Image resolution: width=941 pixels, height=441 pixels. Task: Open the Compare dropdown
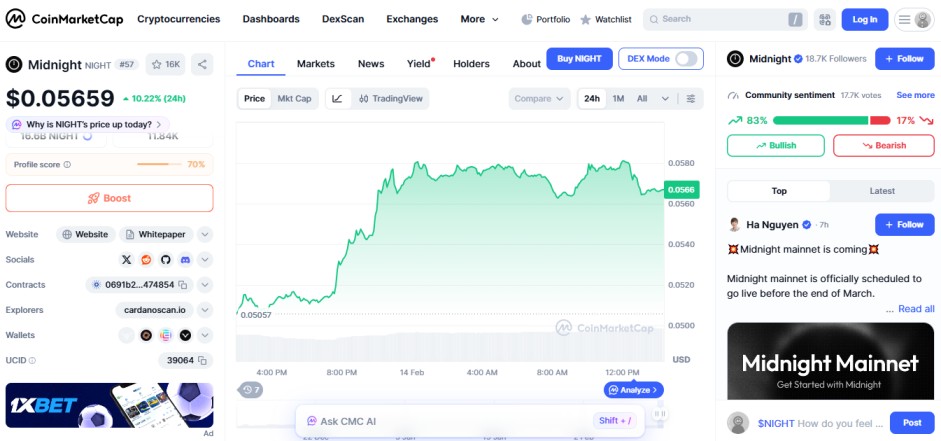[540, 98]
